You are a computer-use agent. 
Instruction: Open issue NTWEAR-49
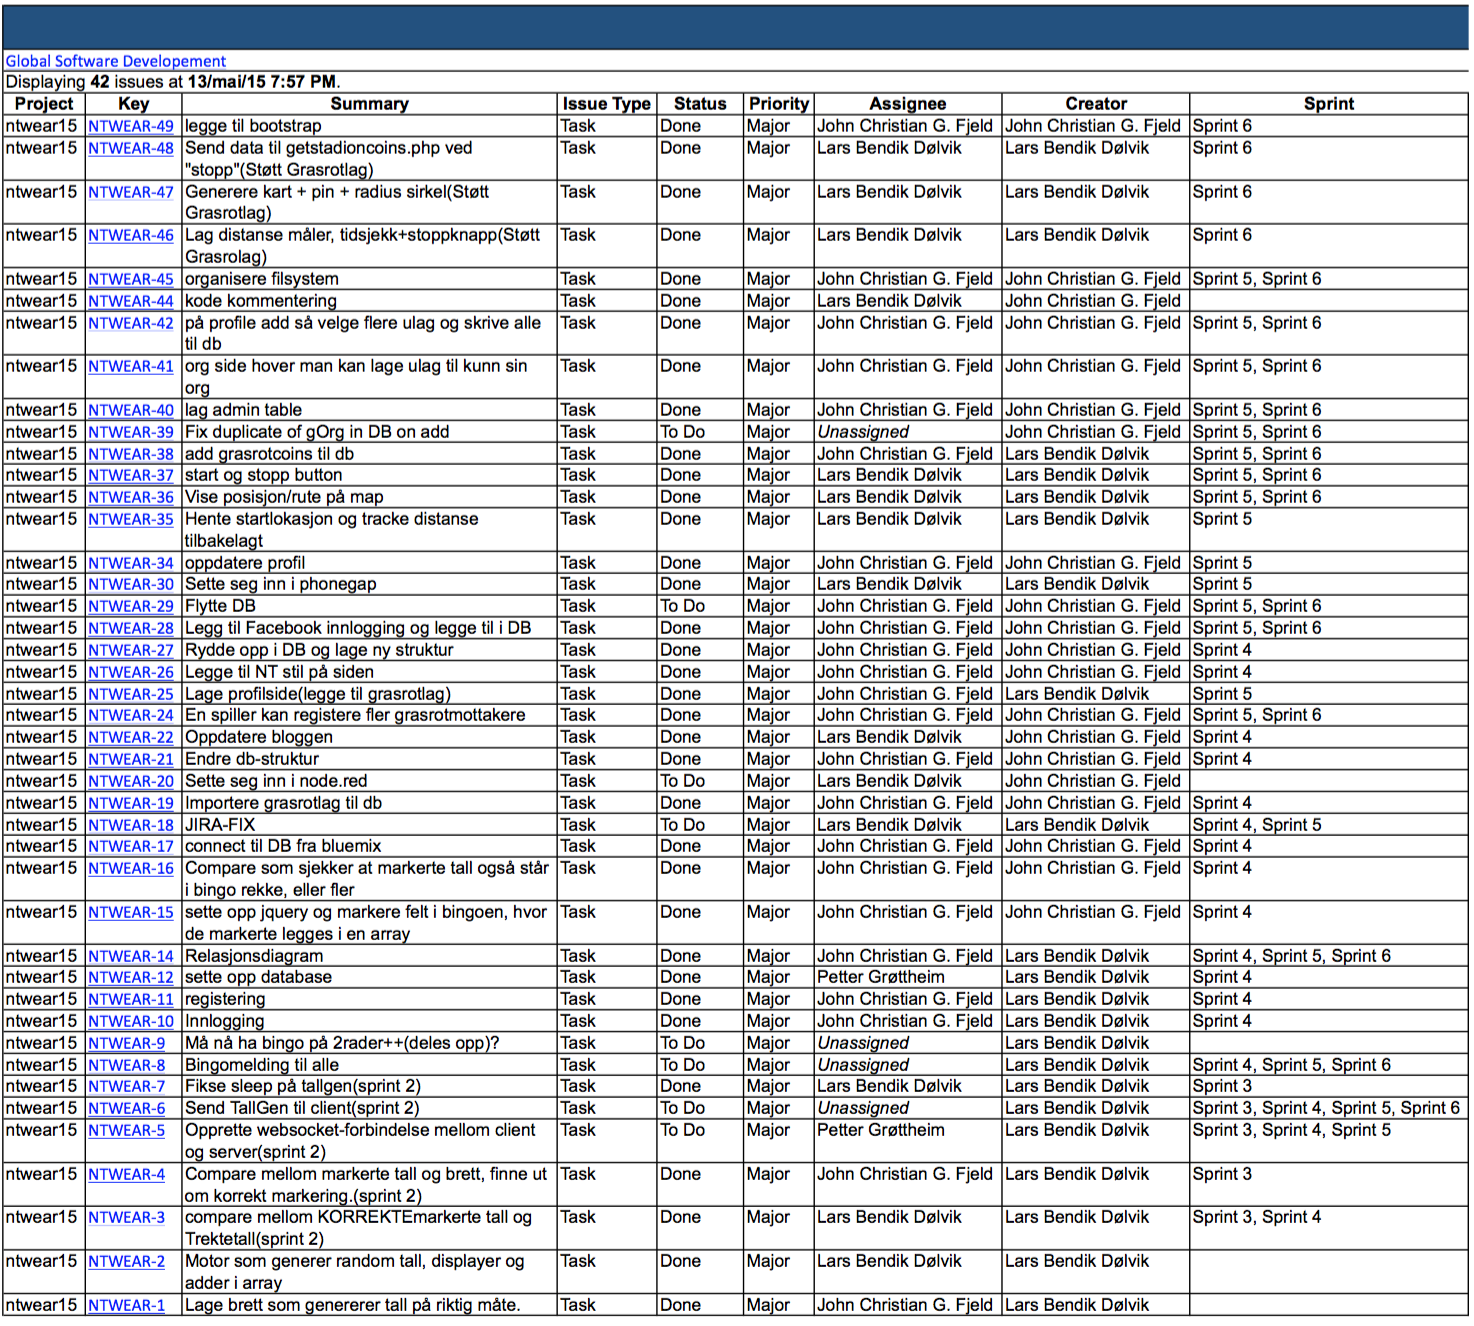point(131,126)
